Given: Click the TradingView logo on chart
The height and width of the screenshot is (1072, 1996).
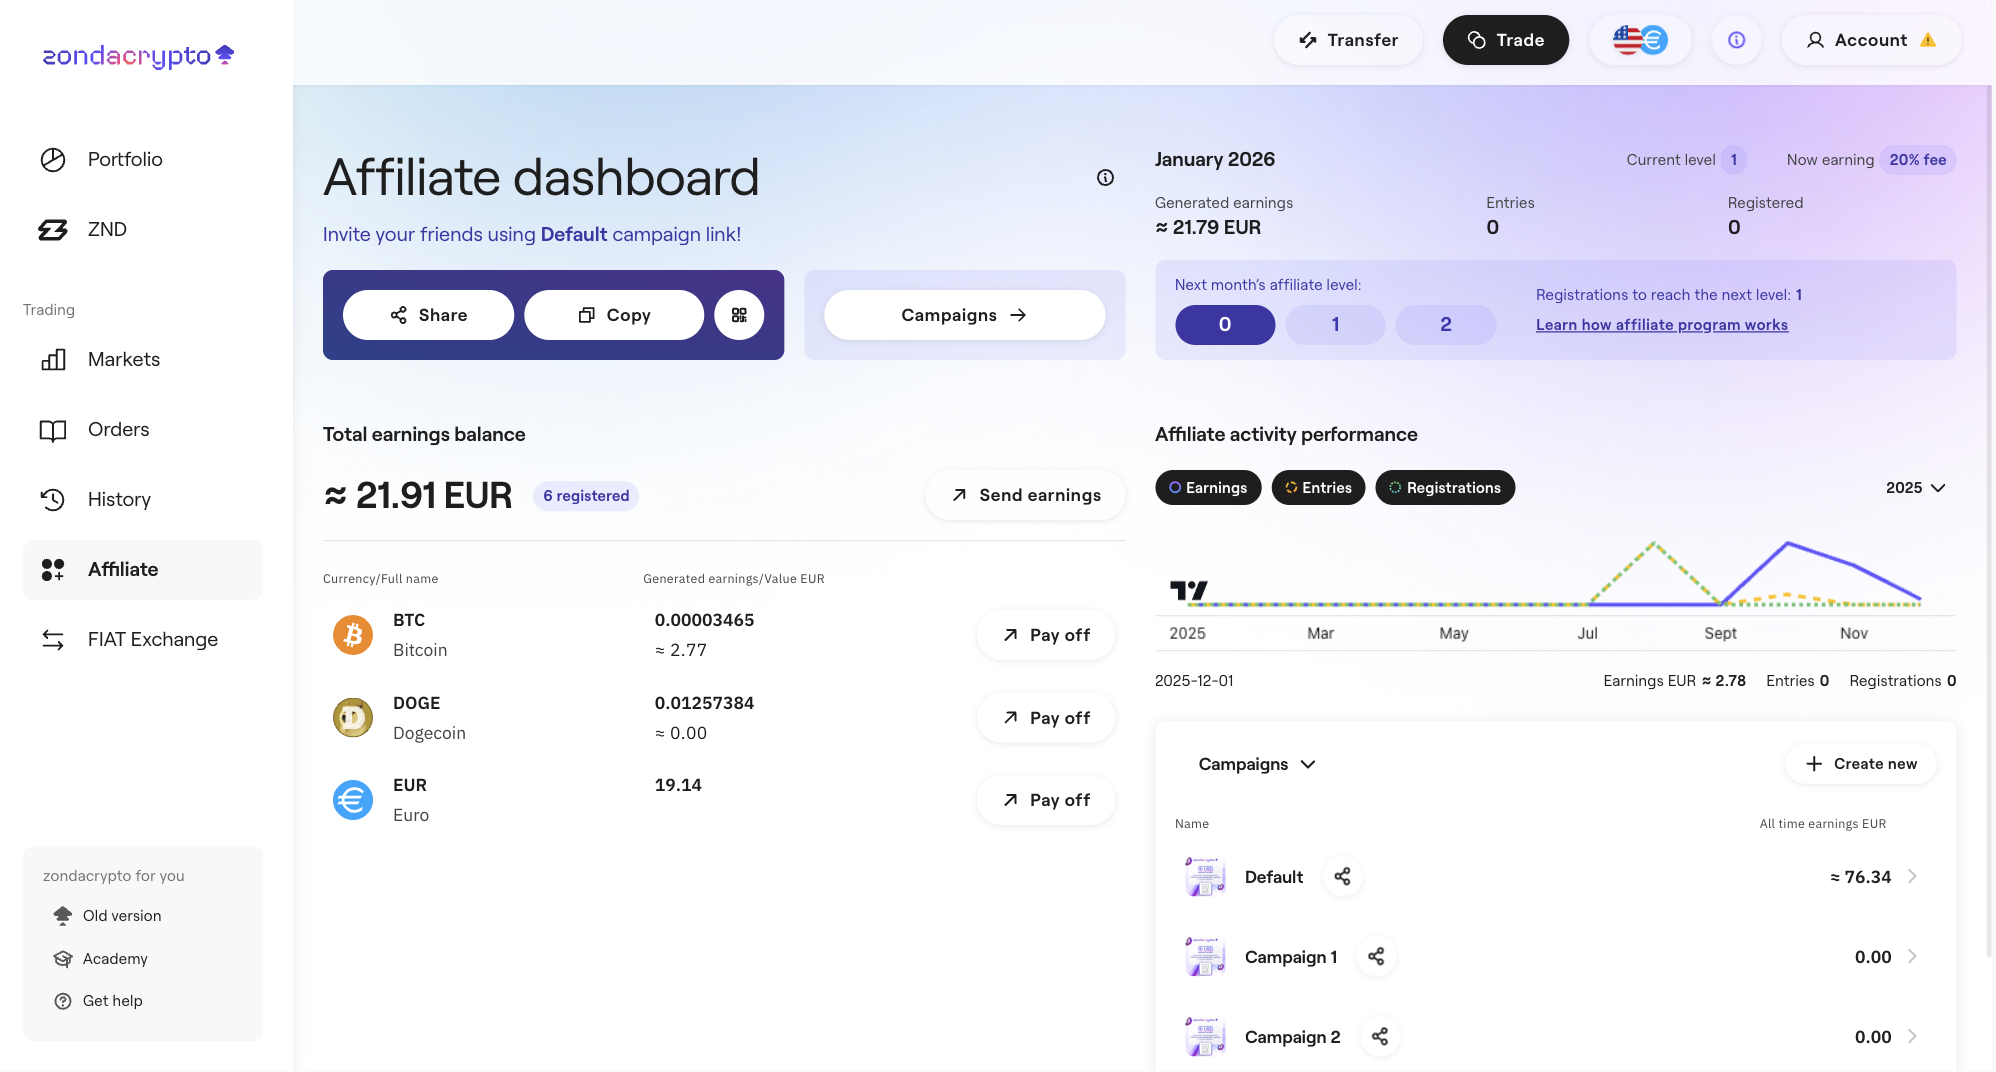Looking at the screenshot, I should point(1189,591).
